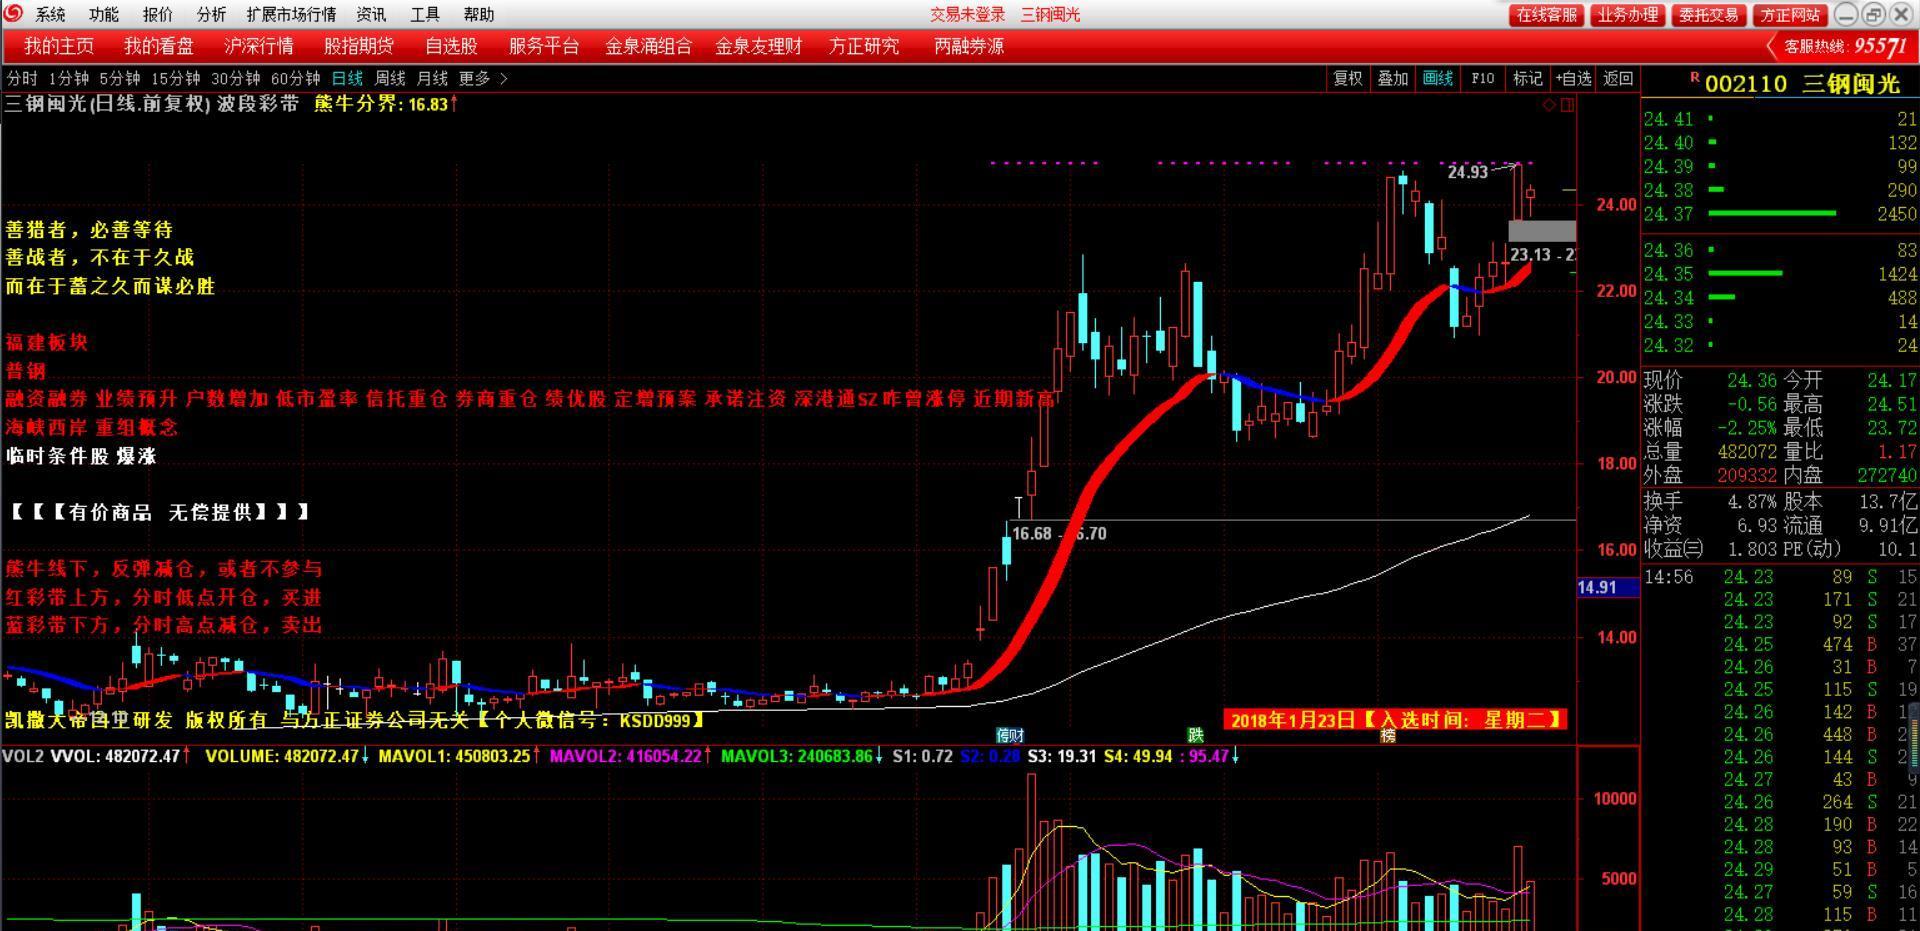
Task: Open the 扩展市场行情 menu
Action: click(291, 14)
